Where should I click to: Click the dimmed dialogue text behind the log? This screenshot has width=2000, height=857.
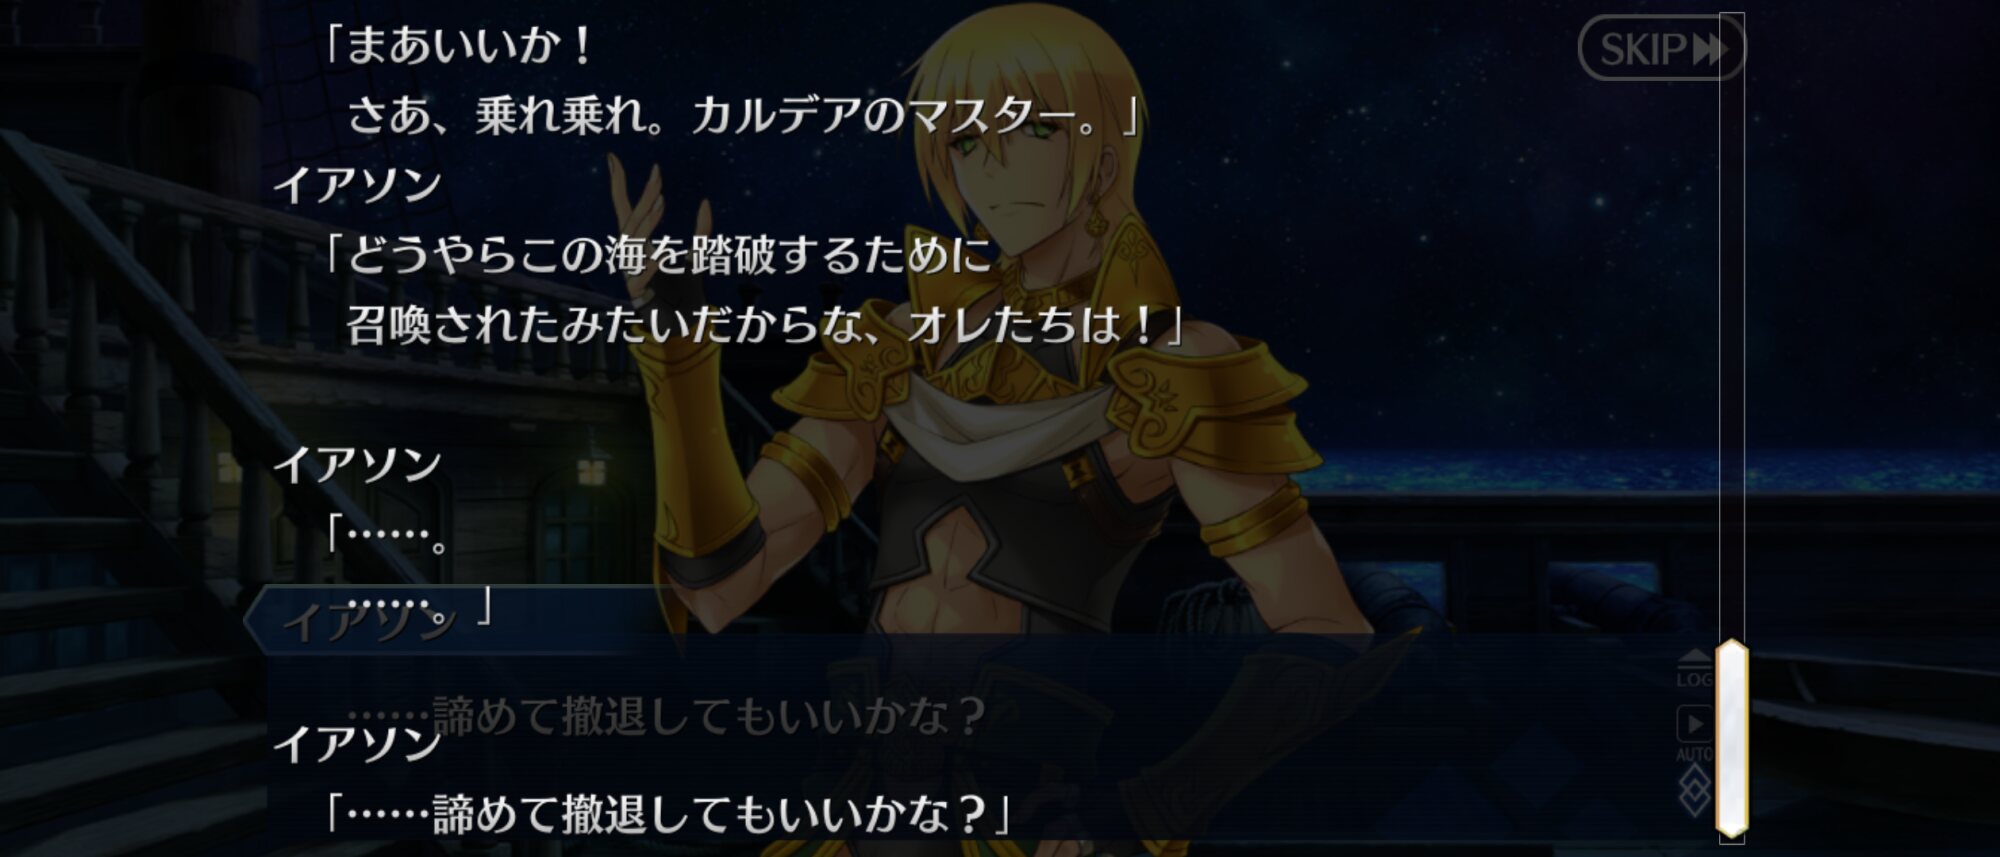coord(666,716)
